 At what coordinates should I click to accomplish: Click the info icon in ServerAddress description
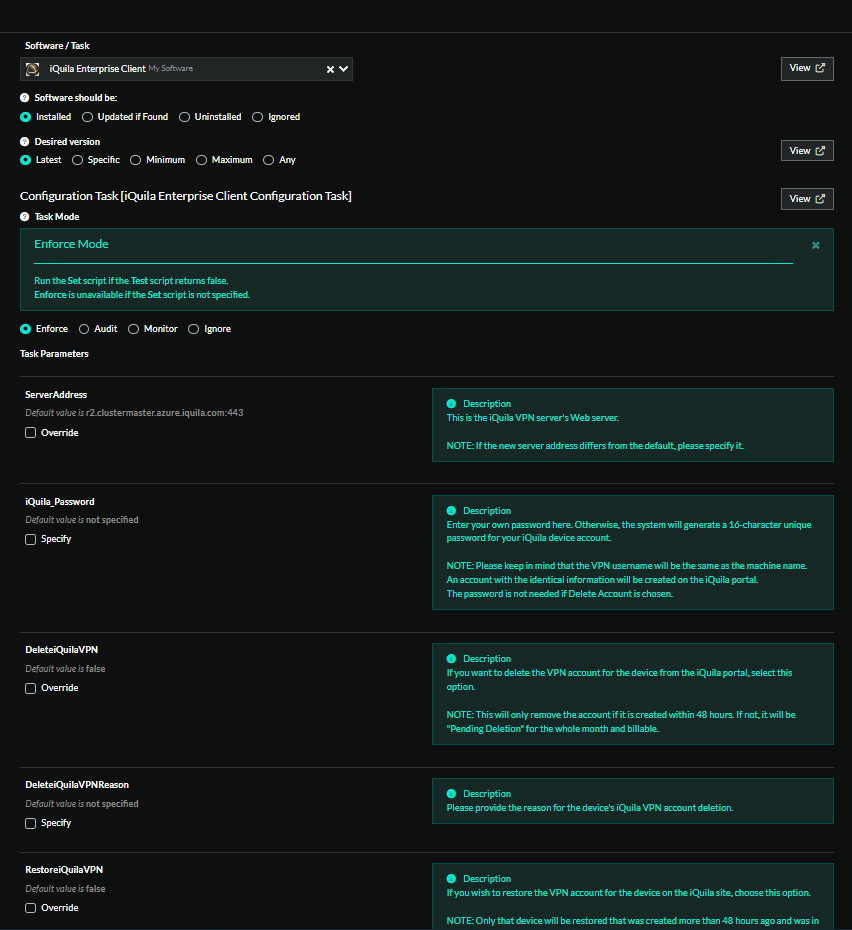tap(451, 404)
